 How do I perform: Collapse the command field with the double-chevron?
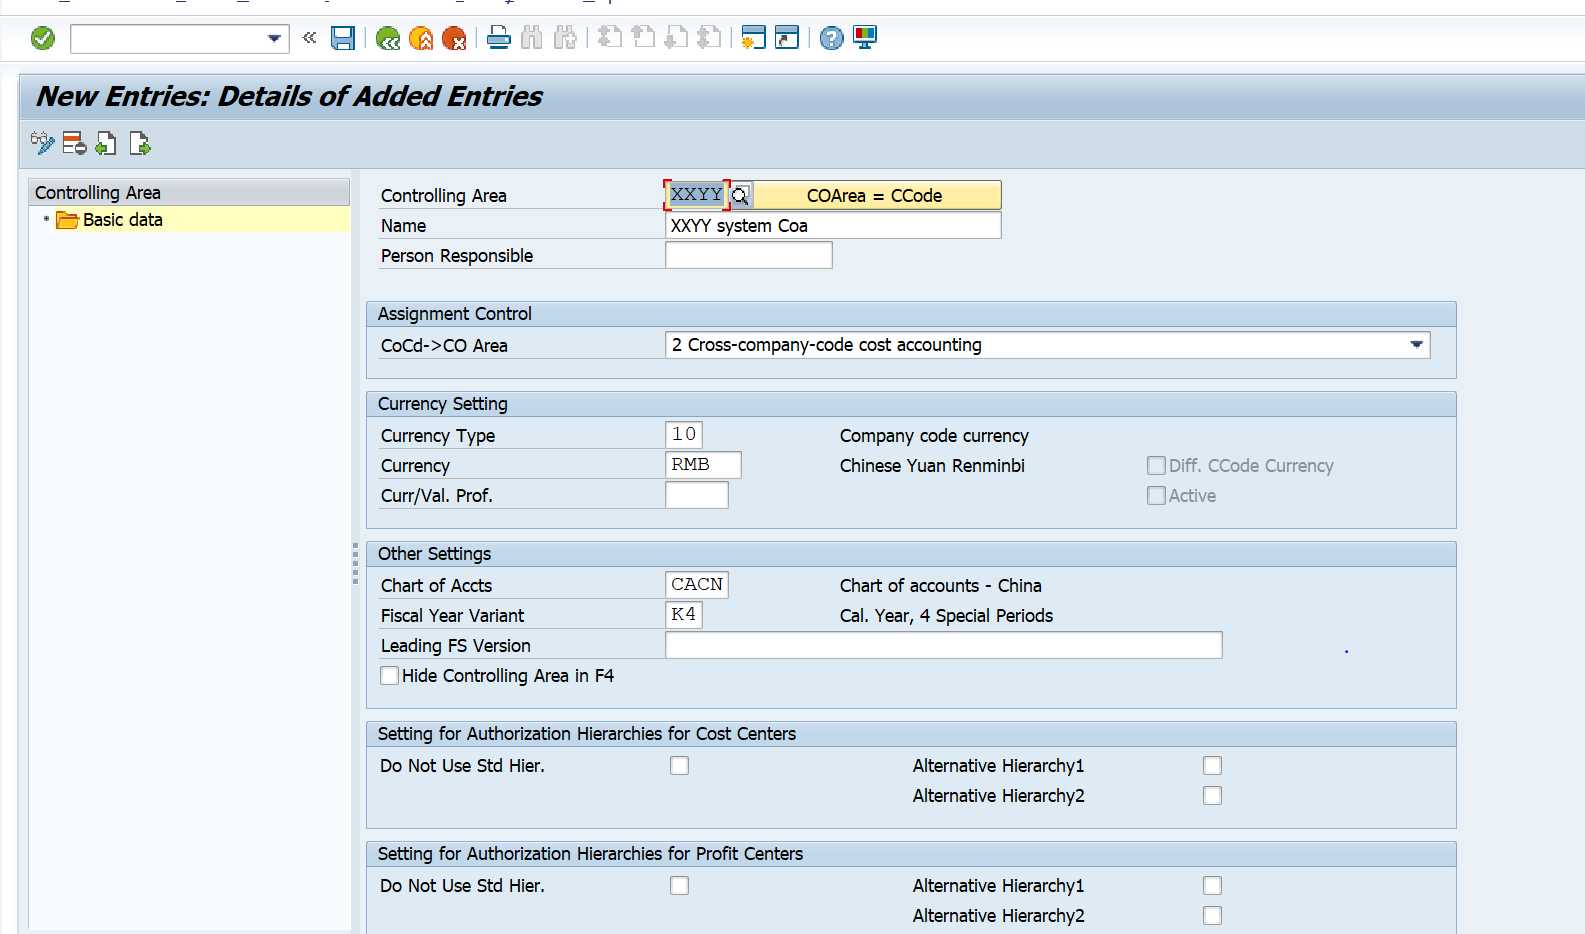pyautogui.click(x=309, y=38)
